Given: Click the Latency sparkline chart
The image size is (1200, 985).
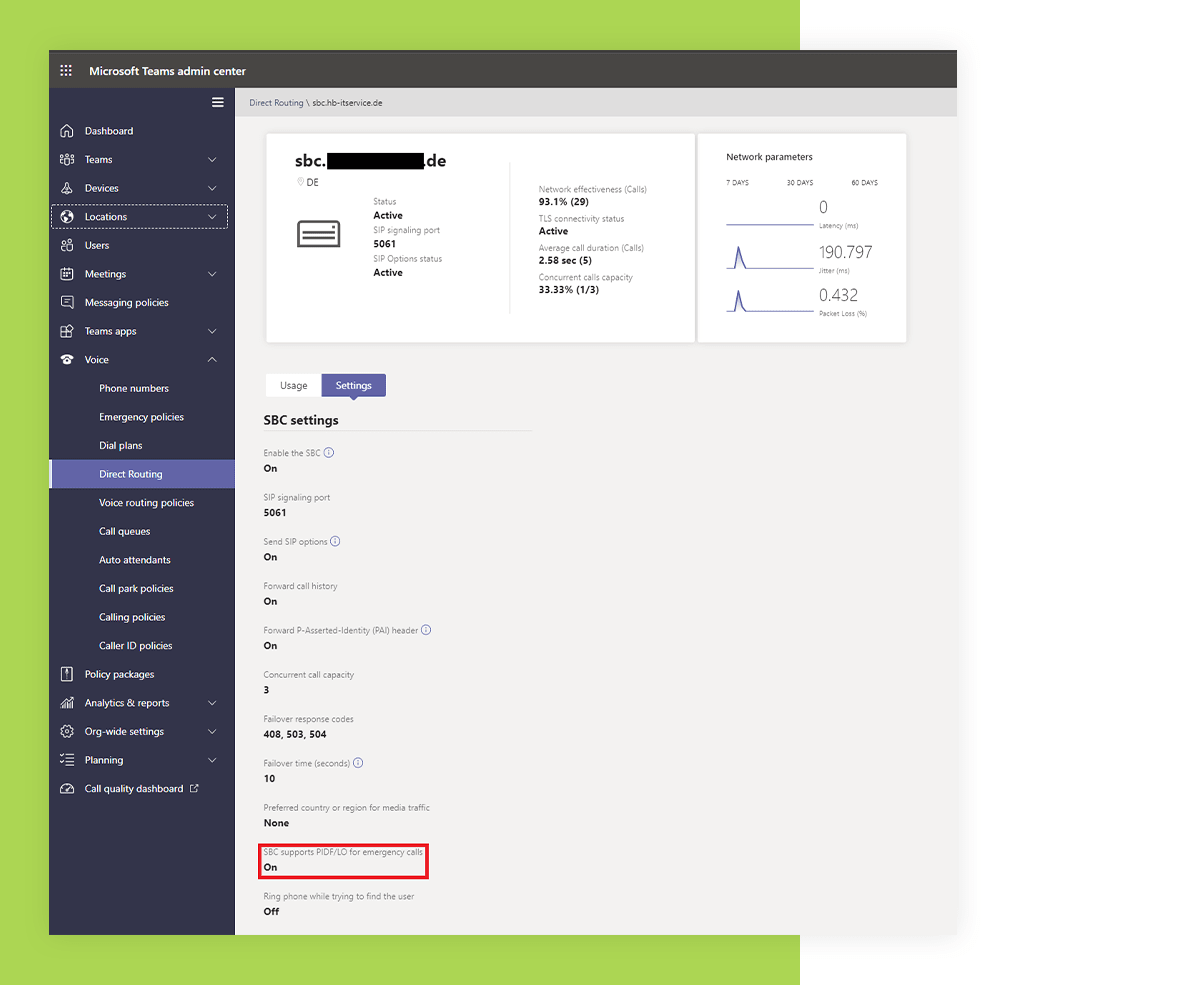Looking at the screenshot, I should pyautogui.click(x=769, y=223).
